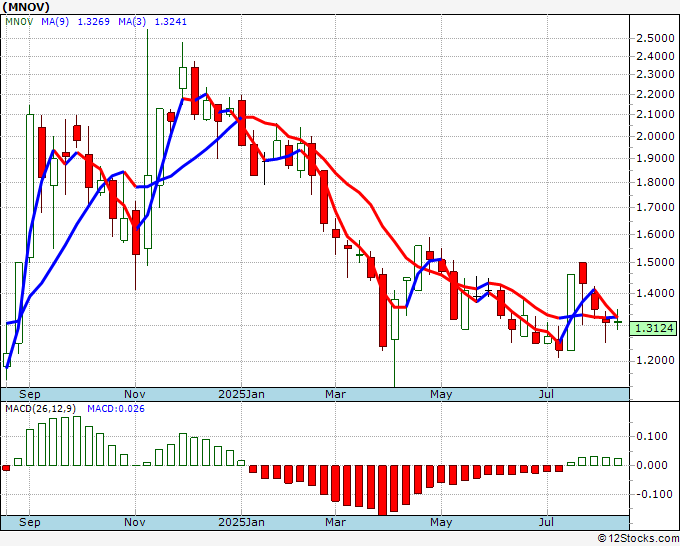Click Jul on the MACD time axis
Screen dimensions: 680x546
(546, 522)
